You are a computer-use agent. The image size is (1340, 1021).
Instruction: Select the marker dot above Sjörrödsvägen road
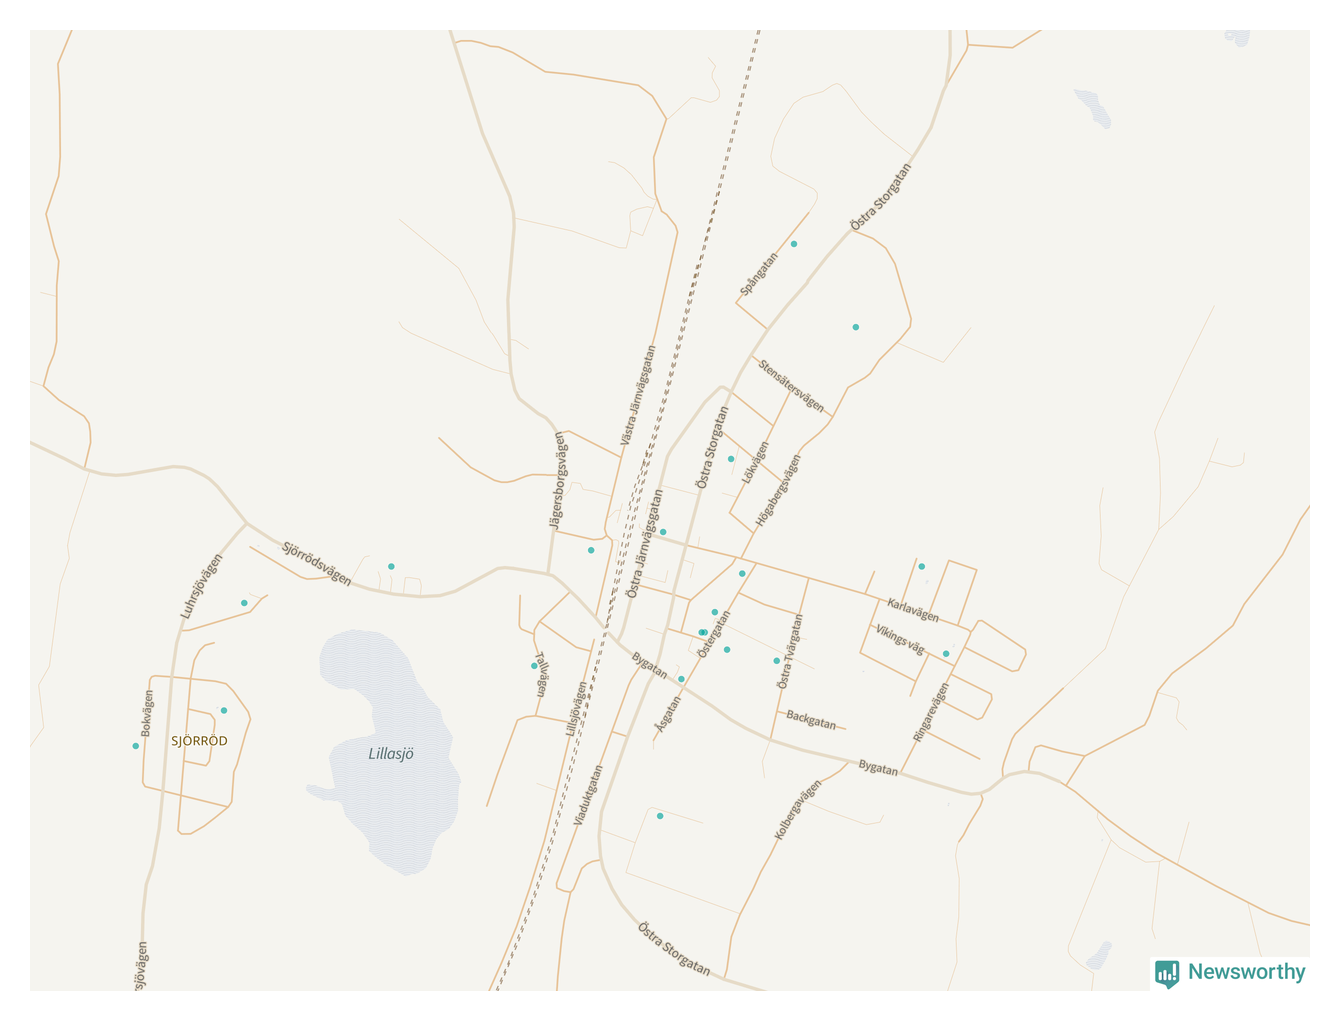[x=391, y=567]
